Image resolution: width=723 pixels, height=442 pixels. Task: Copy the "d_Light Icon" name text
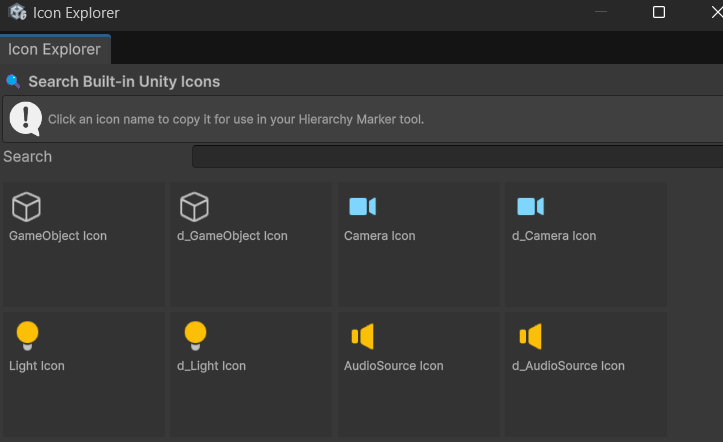[211, 366]
